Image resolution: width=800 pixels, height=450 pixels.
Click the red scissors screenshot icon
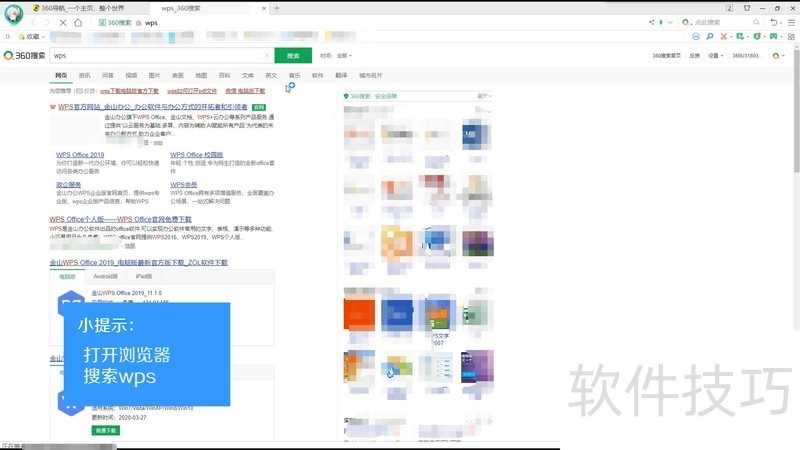tap(723, 37)
